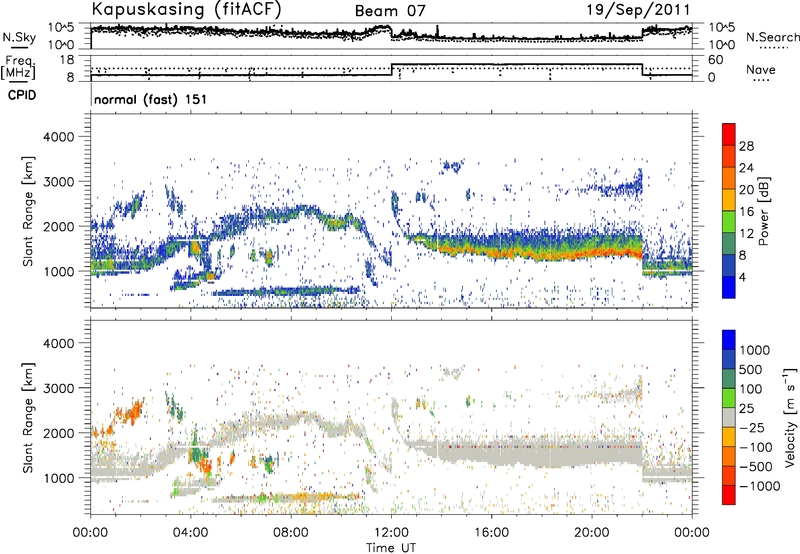This screenshot has width=800, height=554.
Task: Click the '00:00' label at the time axis end
Action: click(692, 533)
